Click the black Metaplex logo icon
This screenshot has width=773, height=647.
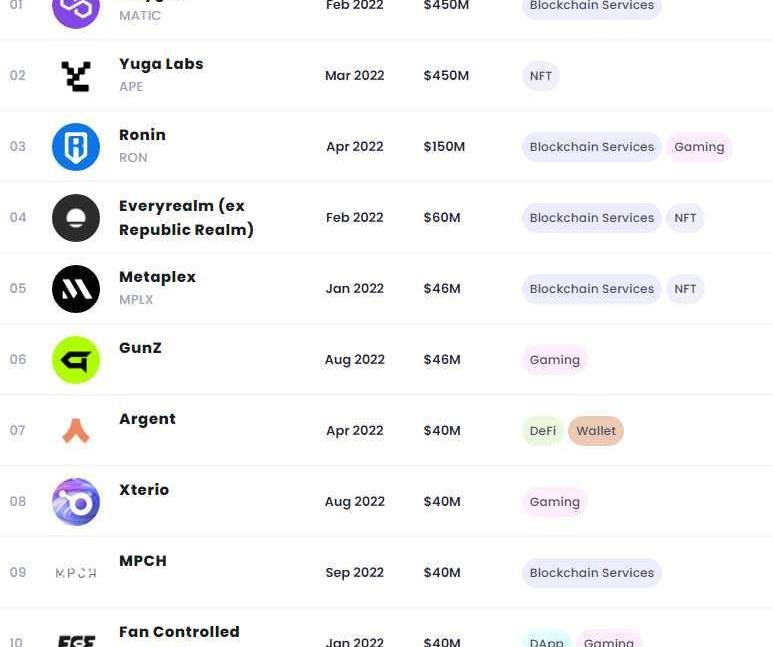[x=76, y=289]
